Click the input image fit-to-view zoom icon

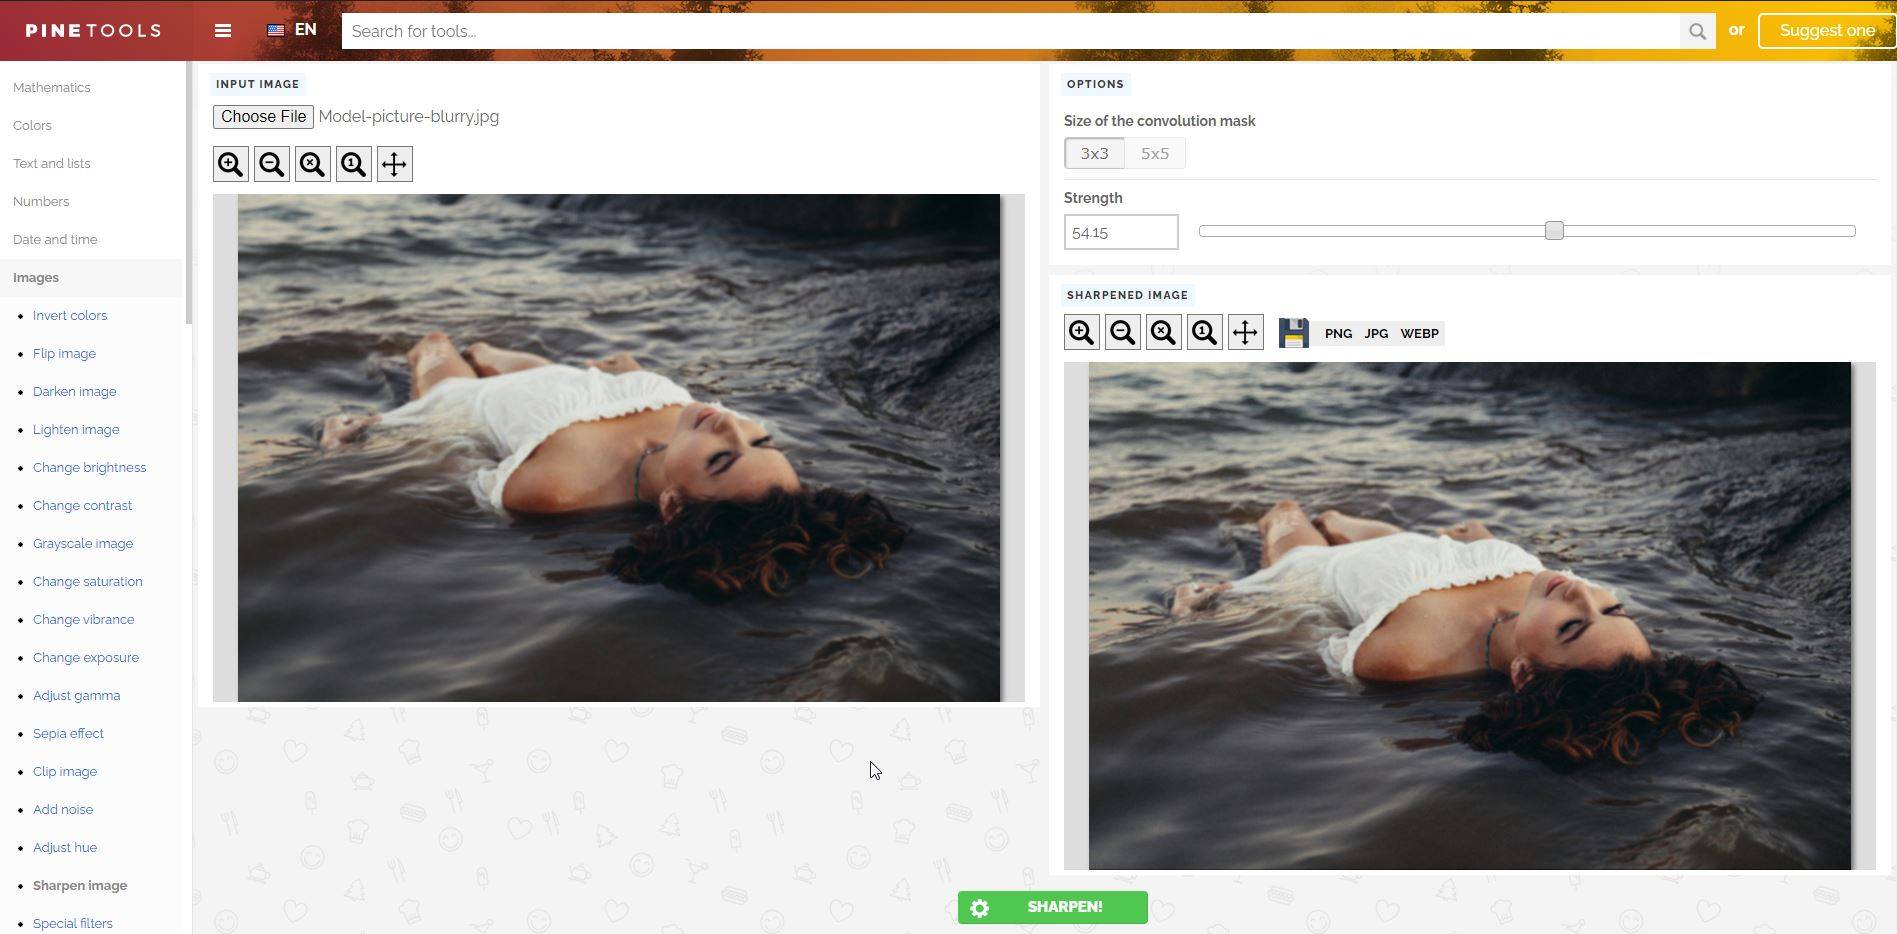pos(313,164)
